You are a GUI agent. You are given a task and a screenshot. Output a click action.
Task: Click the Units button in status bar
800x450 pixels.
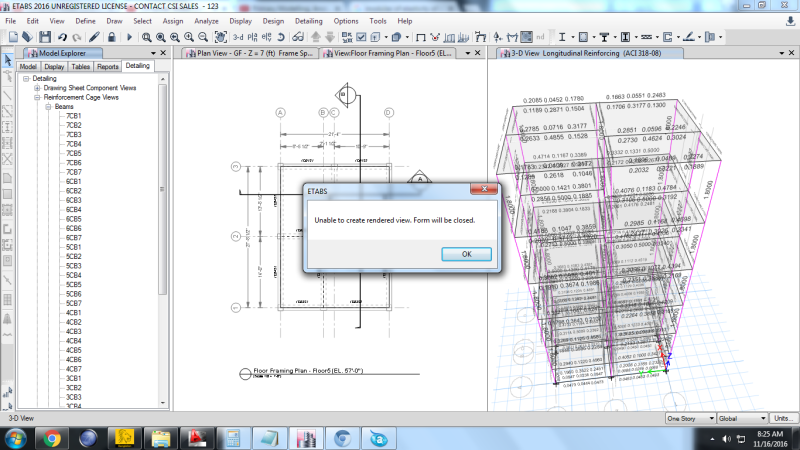click(x=783, y=418)
